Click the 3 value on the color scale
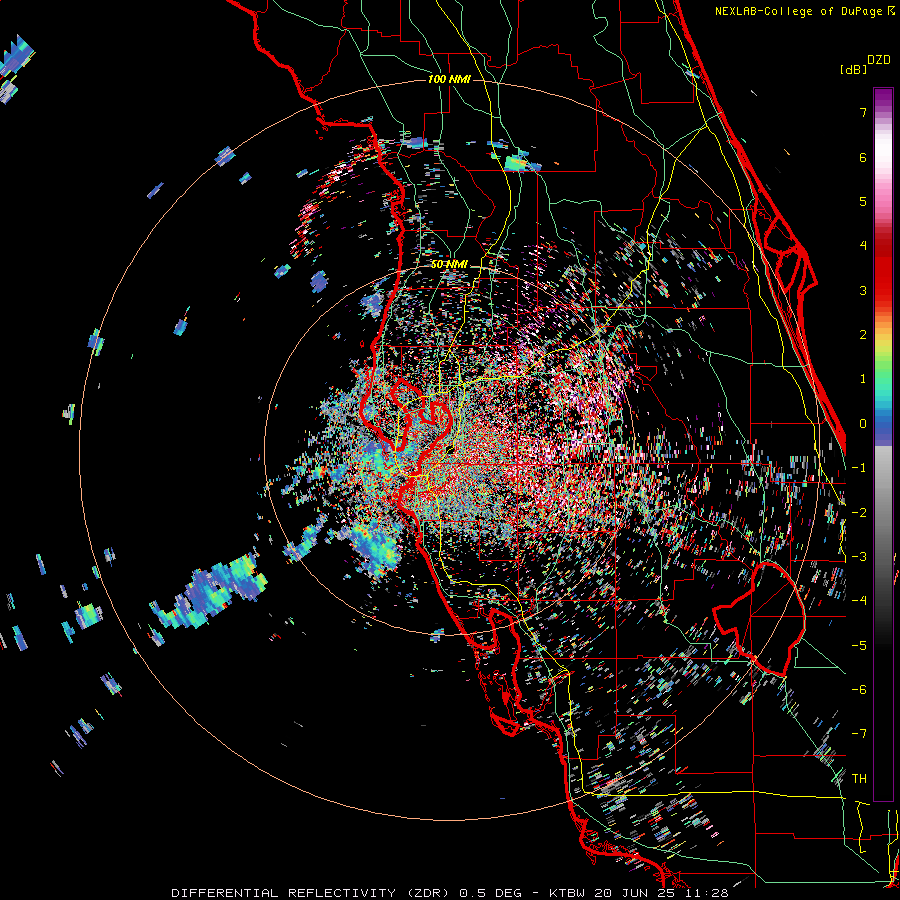This screenshot has width=900, height=900. click(x=863, y=290)
